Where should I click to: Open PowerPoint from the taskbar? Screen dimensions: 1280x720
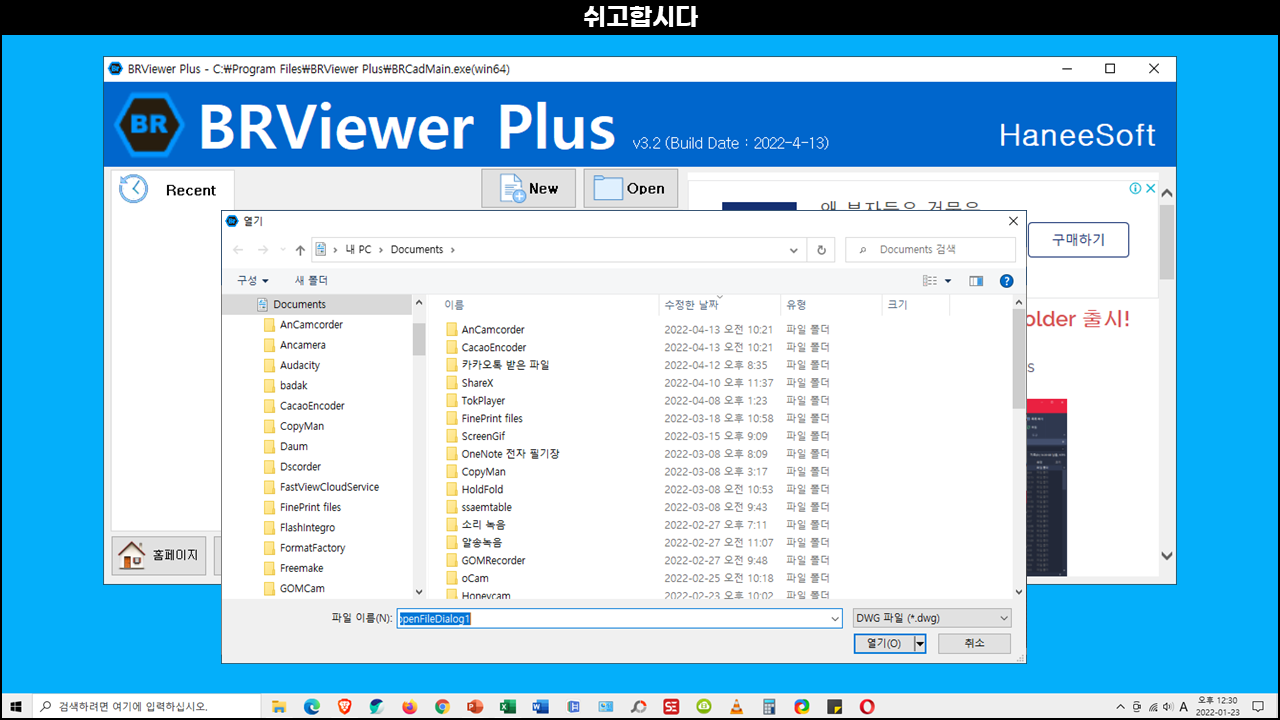(475, 706)
